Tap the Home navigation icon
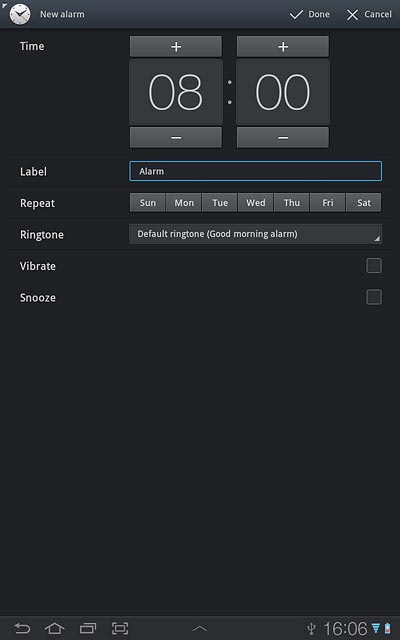400x640 pixels. [x=55, y=628]
